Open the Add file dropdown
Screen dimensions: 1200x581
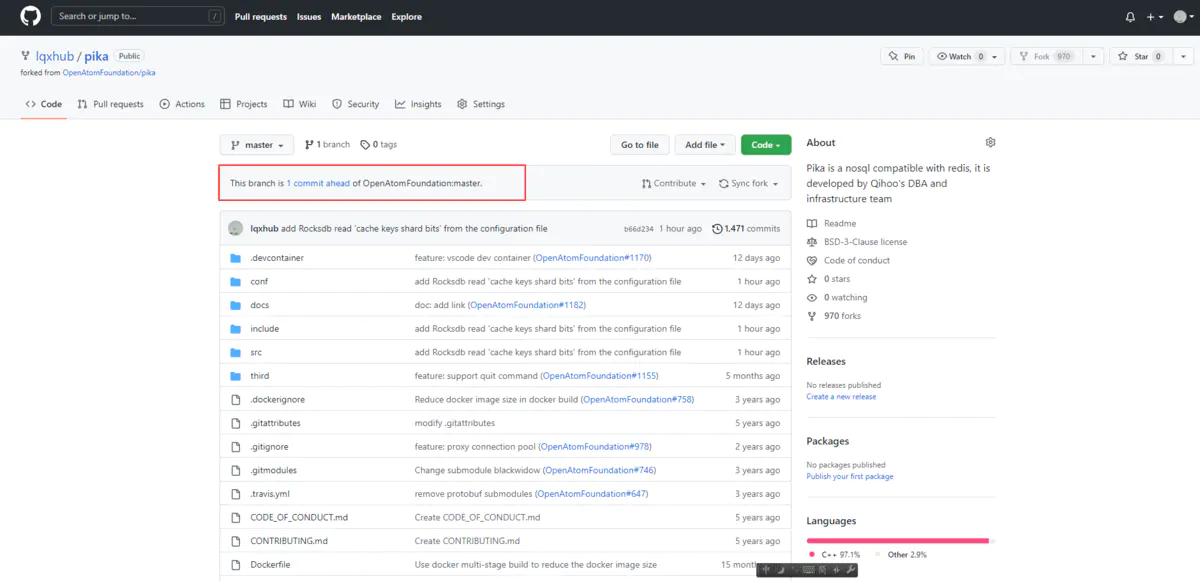[705, 145]
